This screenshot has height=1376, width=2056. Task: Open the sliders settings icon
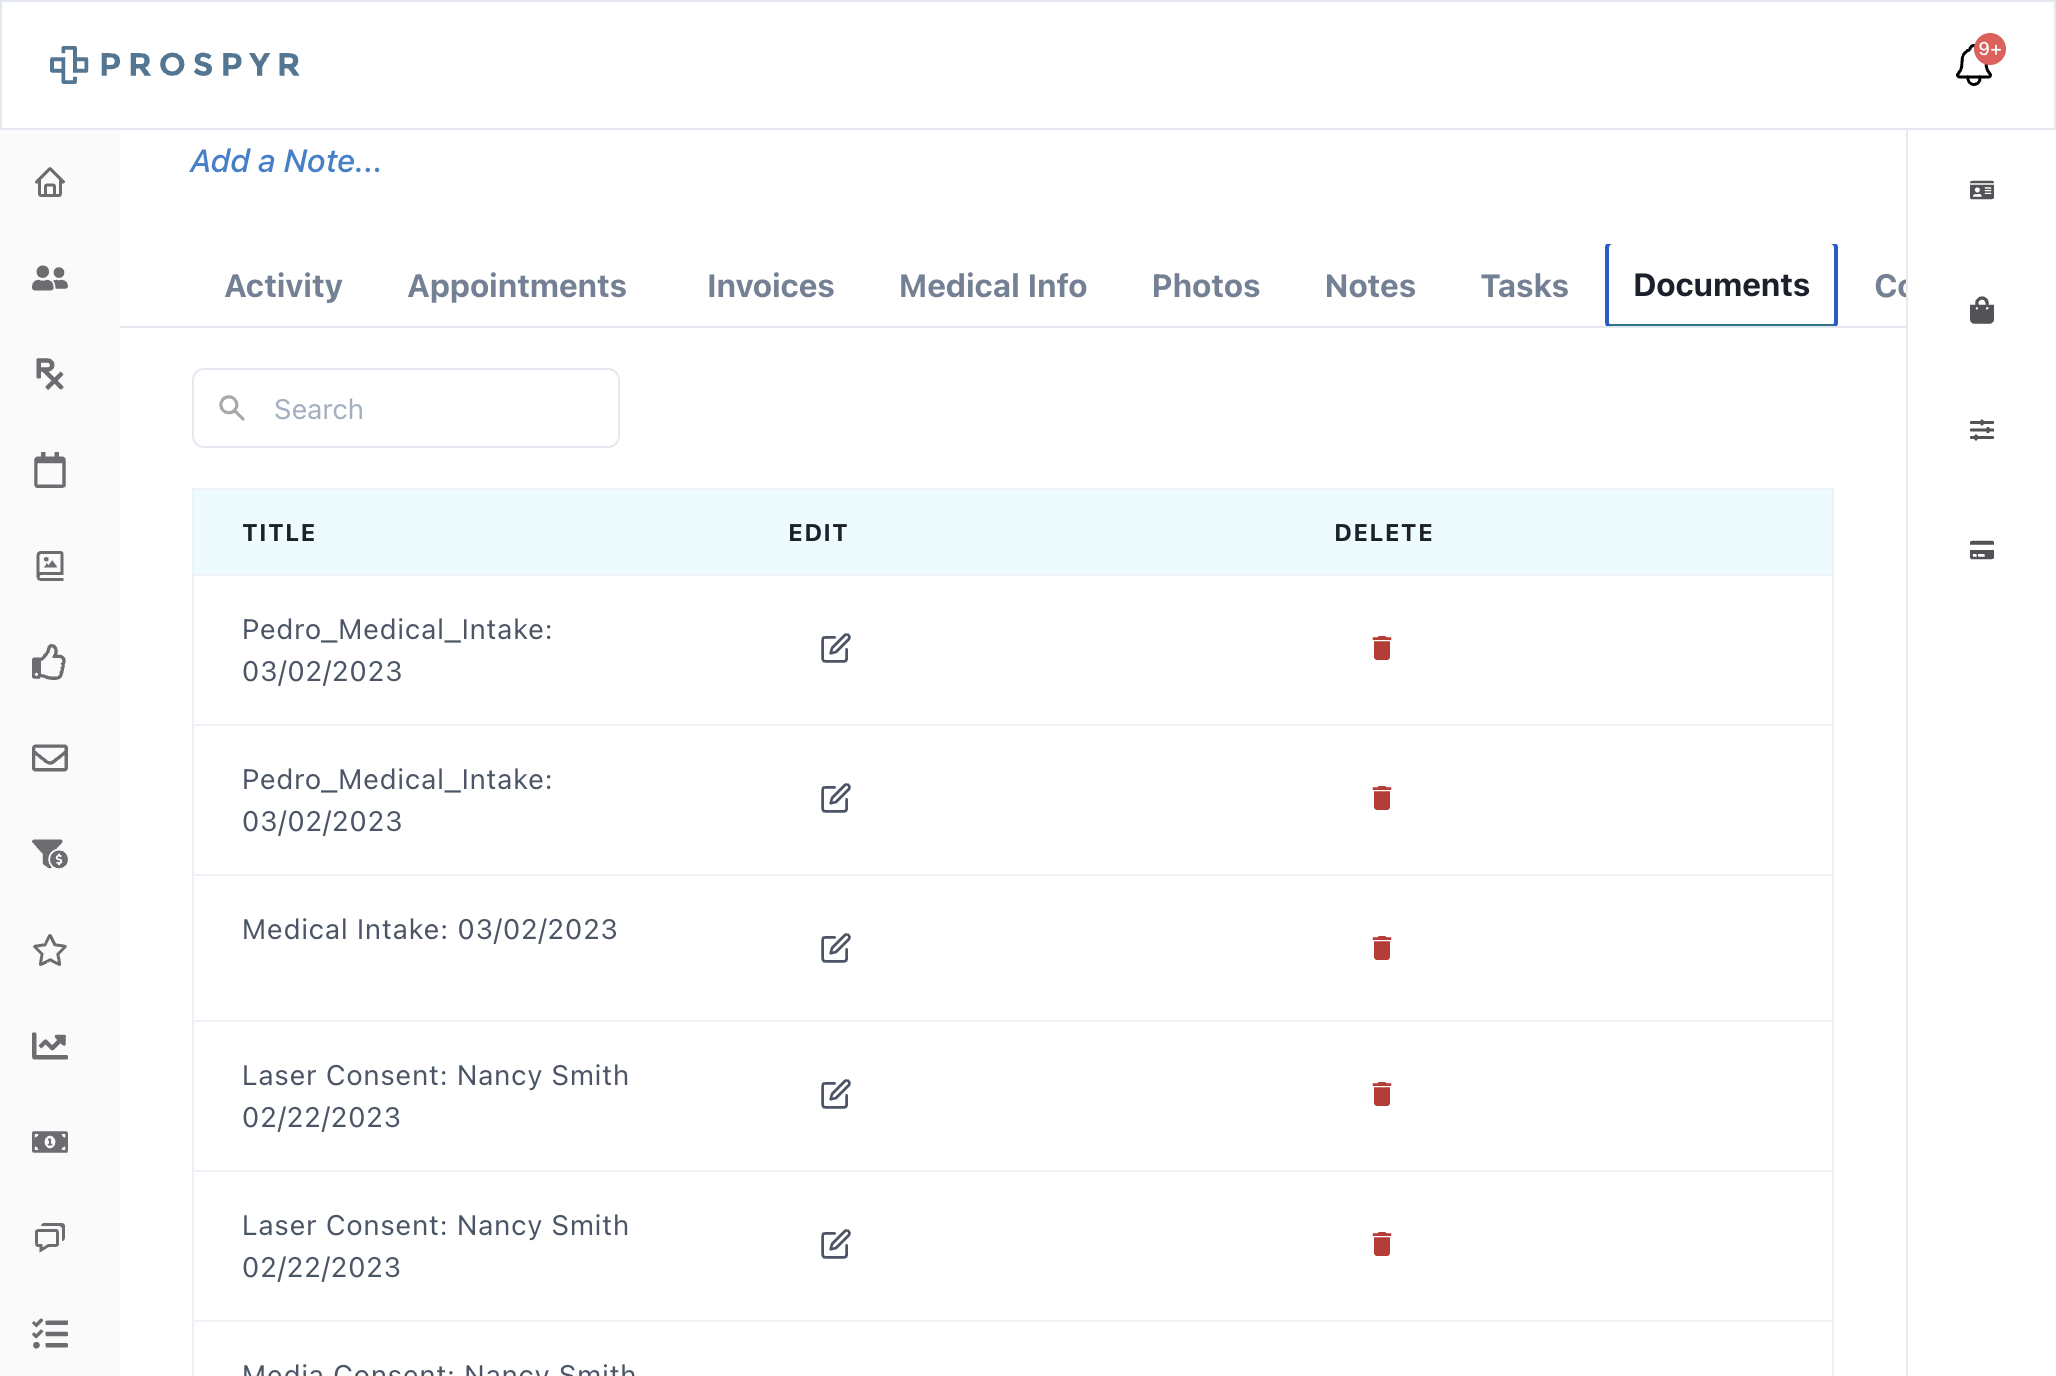tap(1982, 430)
